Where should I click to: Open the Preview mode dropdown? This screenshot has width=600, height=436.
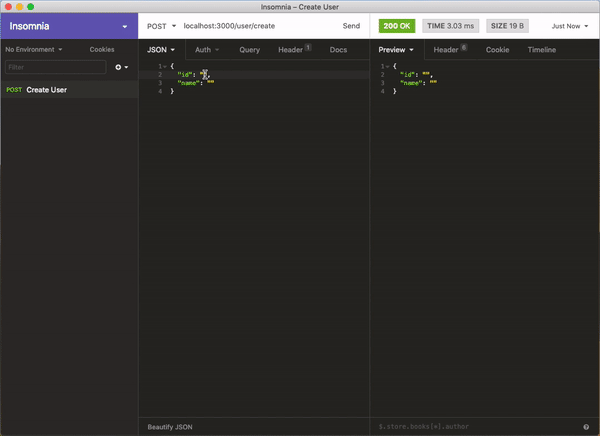pyautogui.click(x=396, y=50)
